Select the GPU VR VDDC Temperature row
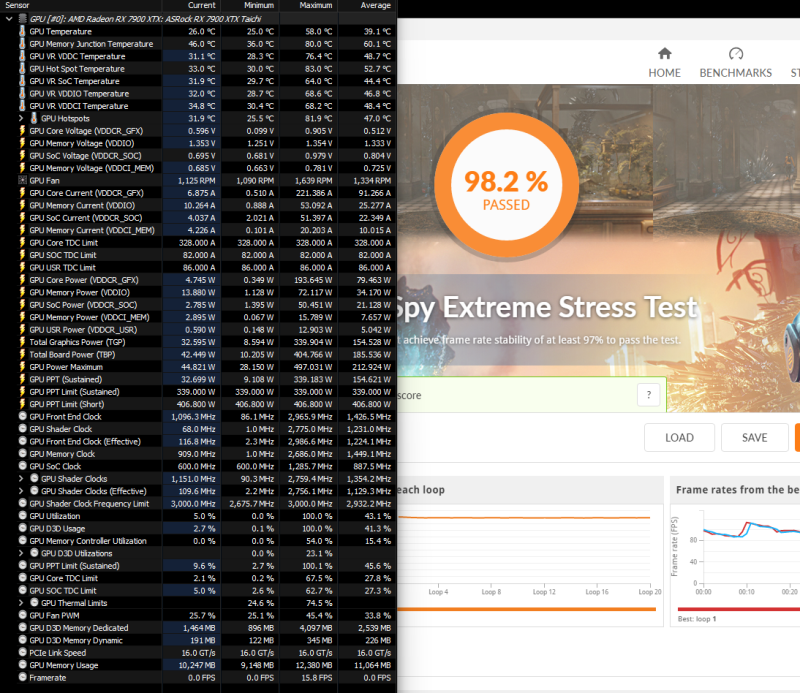 (198, 56)
